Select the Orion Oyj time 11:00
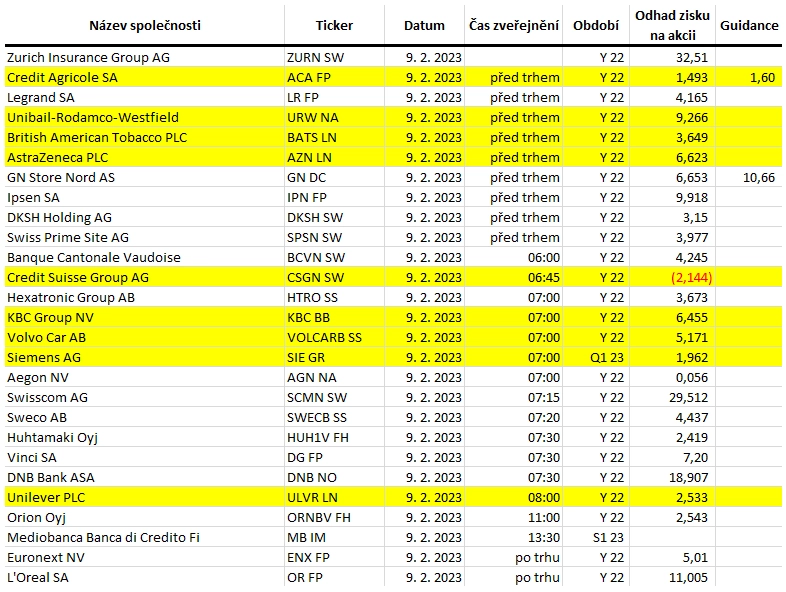 pyautogui.click(x=544, y=517)
